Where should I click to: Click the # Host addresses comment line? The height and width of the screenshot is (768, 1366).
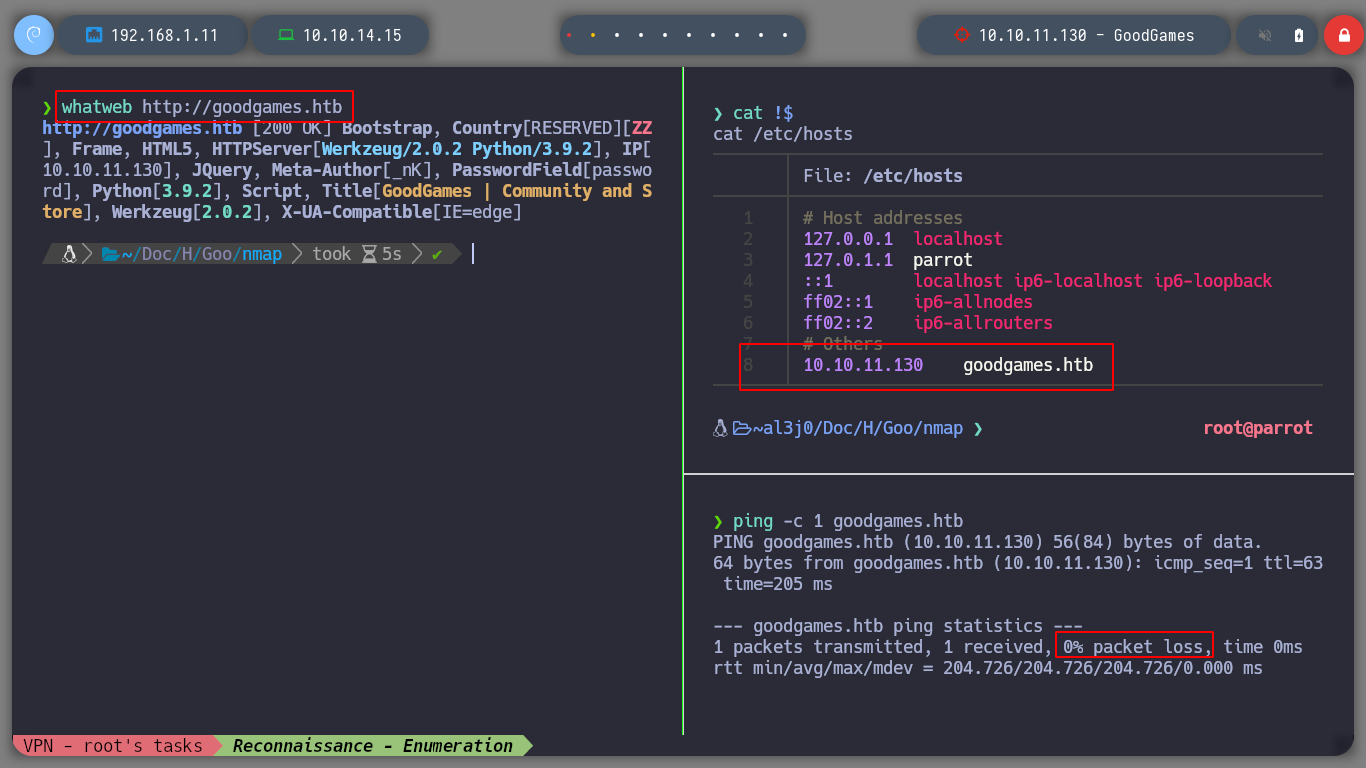(x=883, y=218)
